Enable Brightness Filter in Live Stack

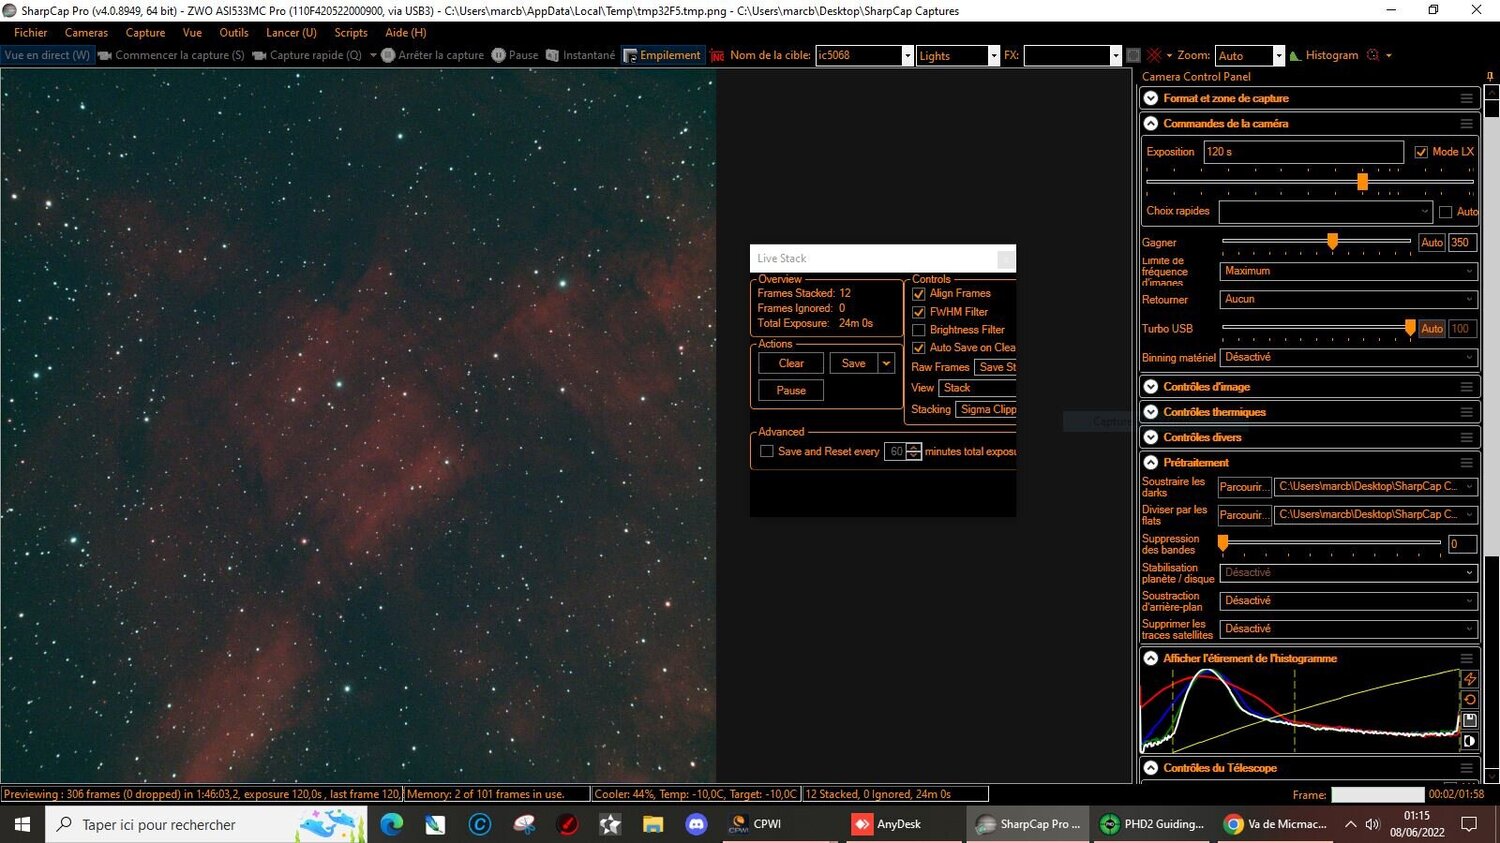coord(919,330)
